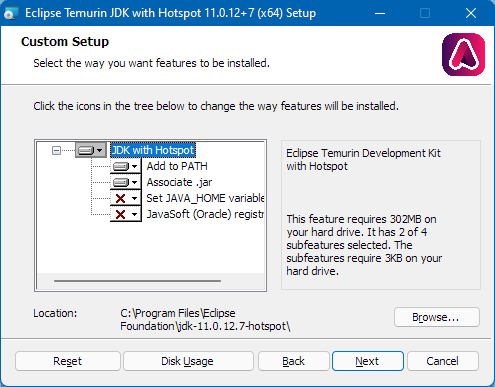Screen dimensions: 495x387
Task: Click the installer icon in title bar
Action: (10, 13)
